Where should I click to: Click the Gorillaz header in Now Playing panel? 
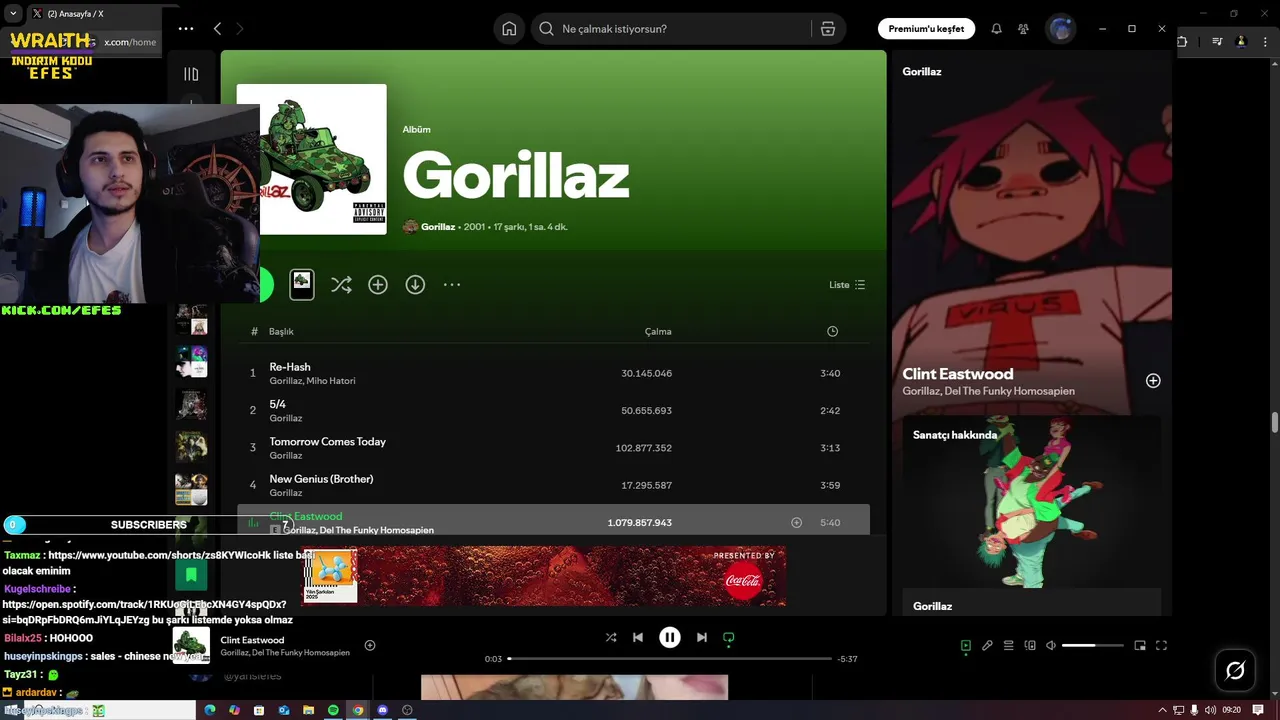[x=922, y=71]
